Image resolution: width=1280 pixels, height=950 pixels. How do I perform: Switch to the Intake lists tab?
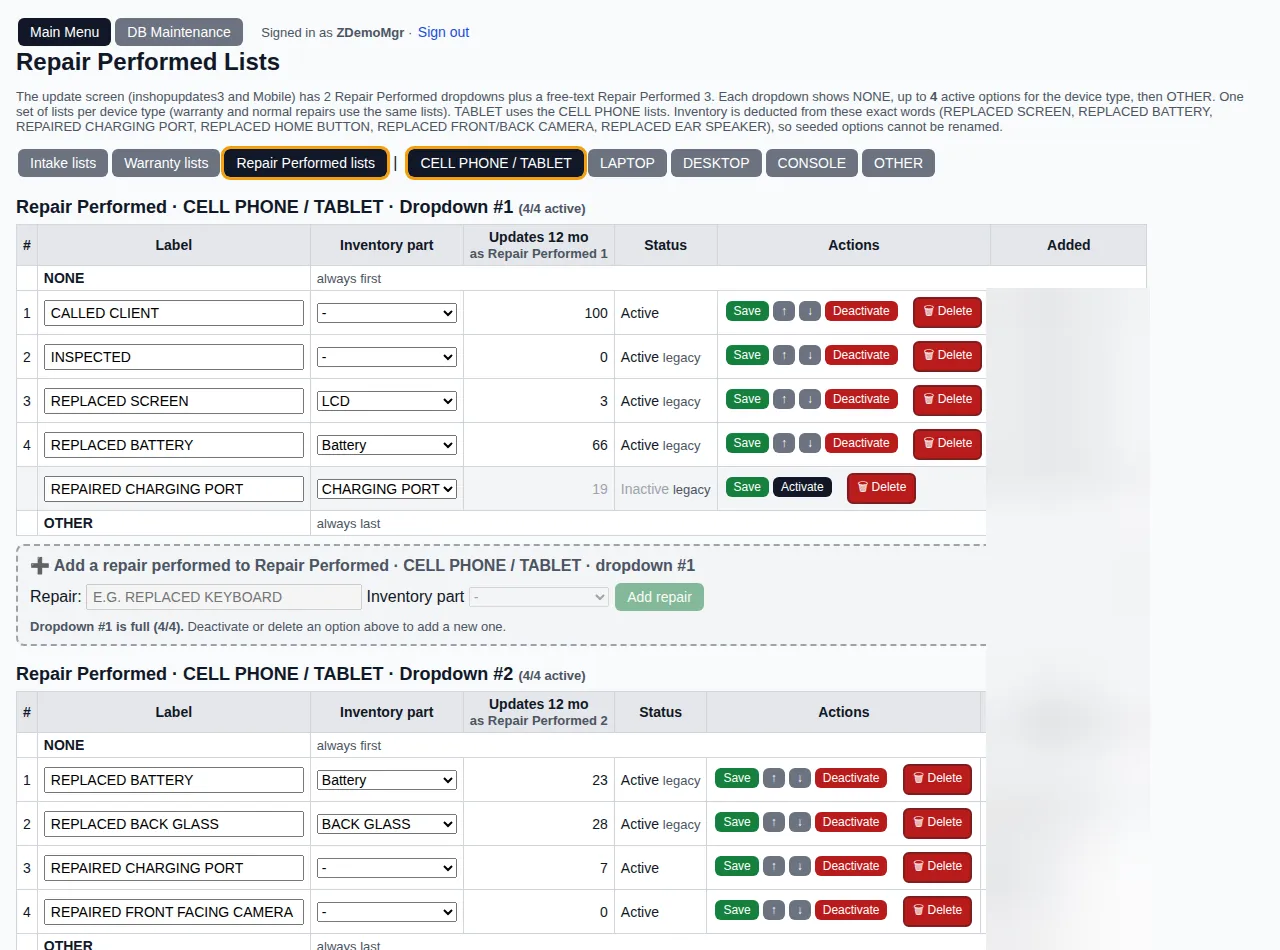pyautogui.click(x=63, y=163)
